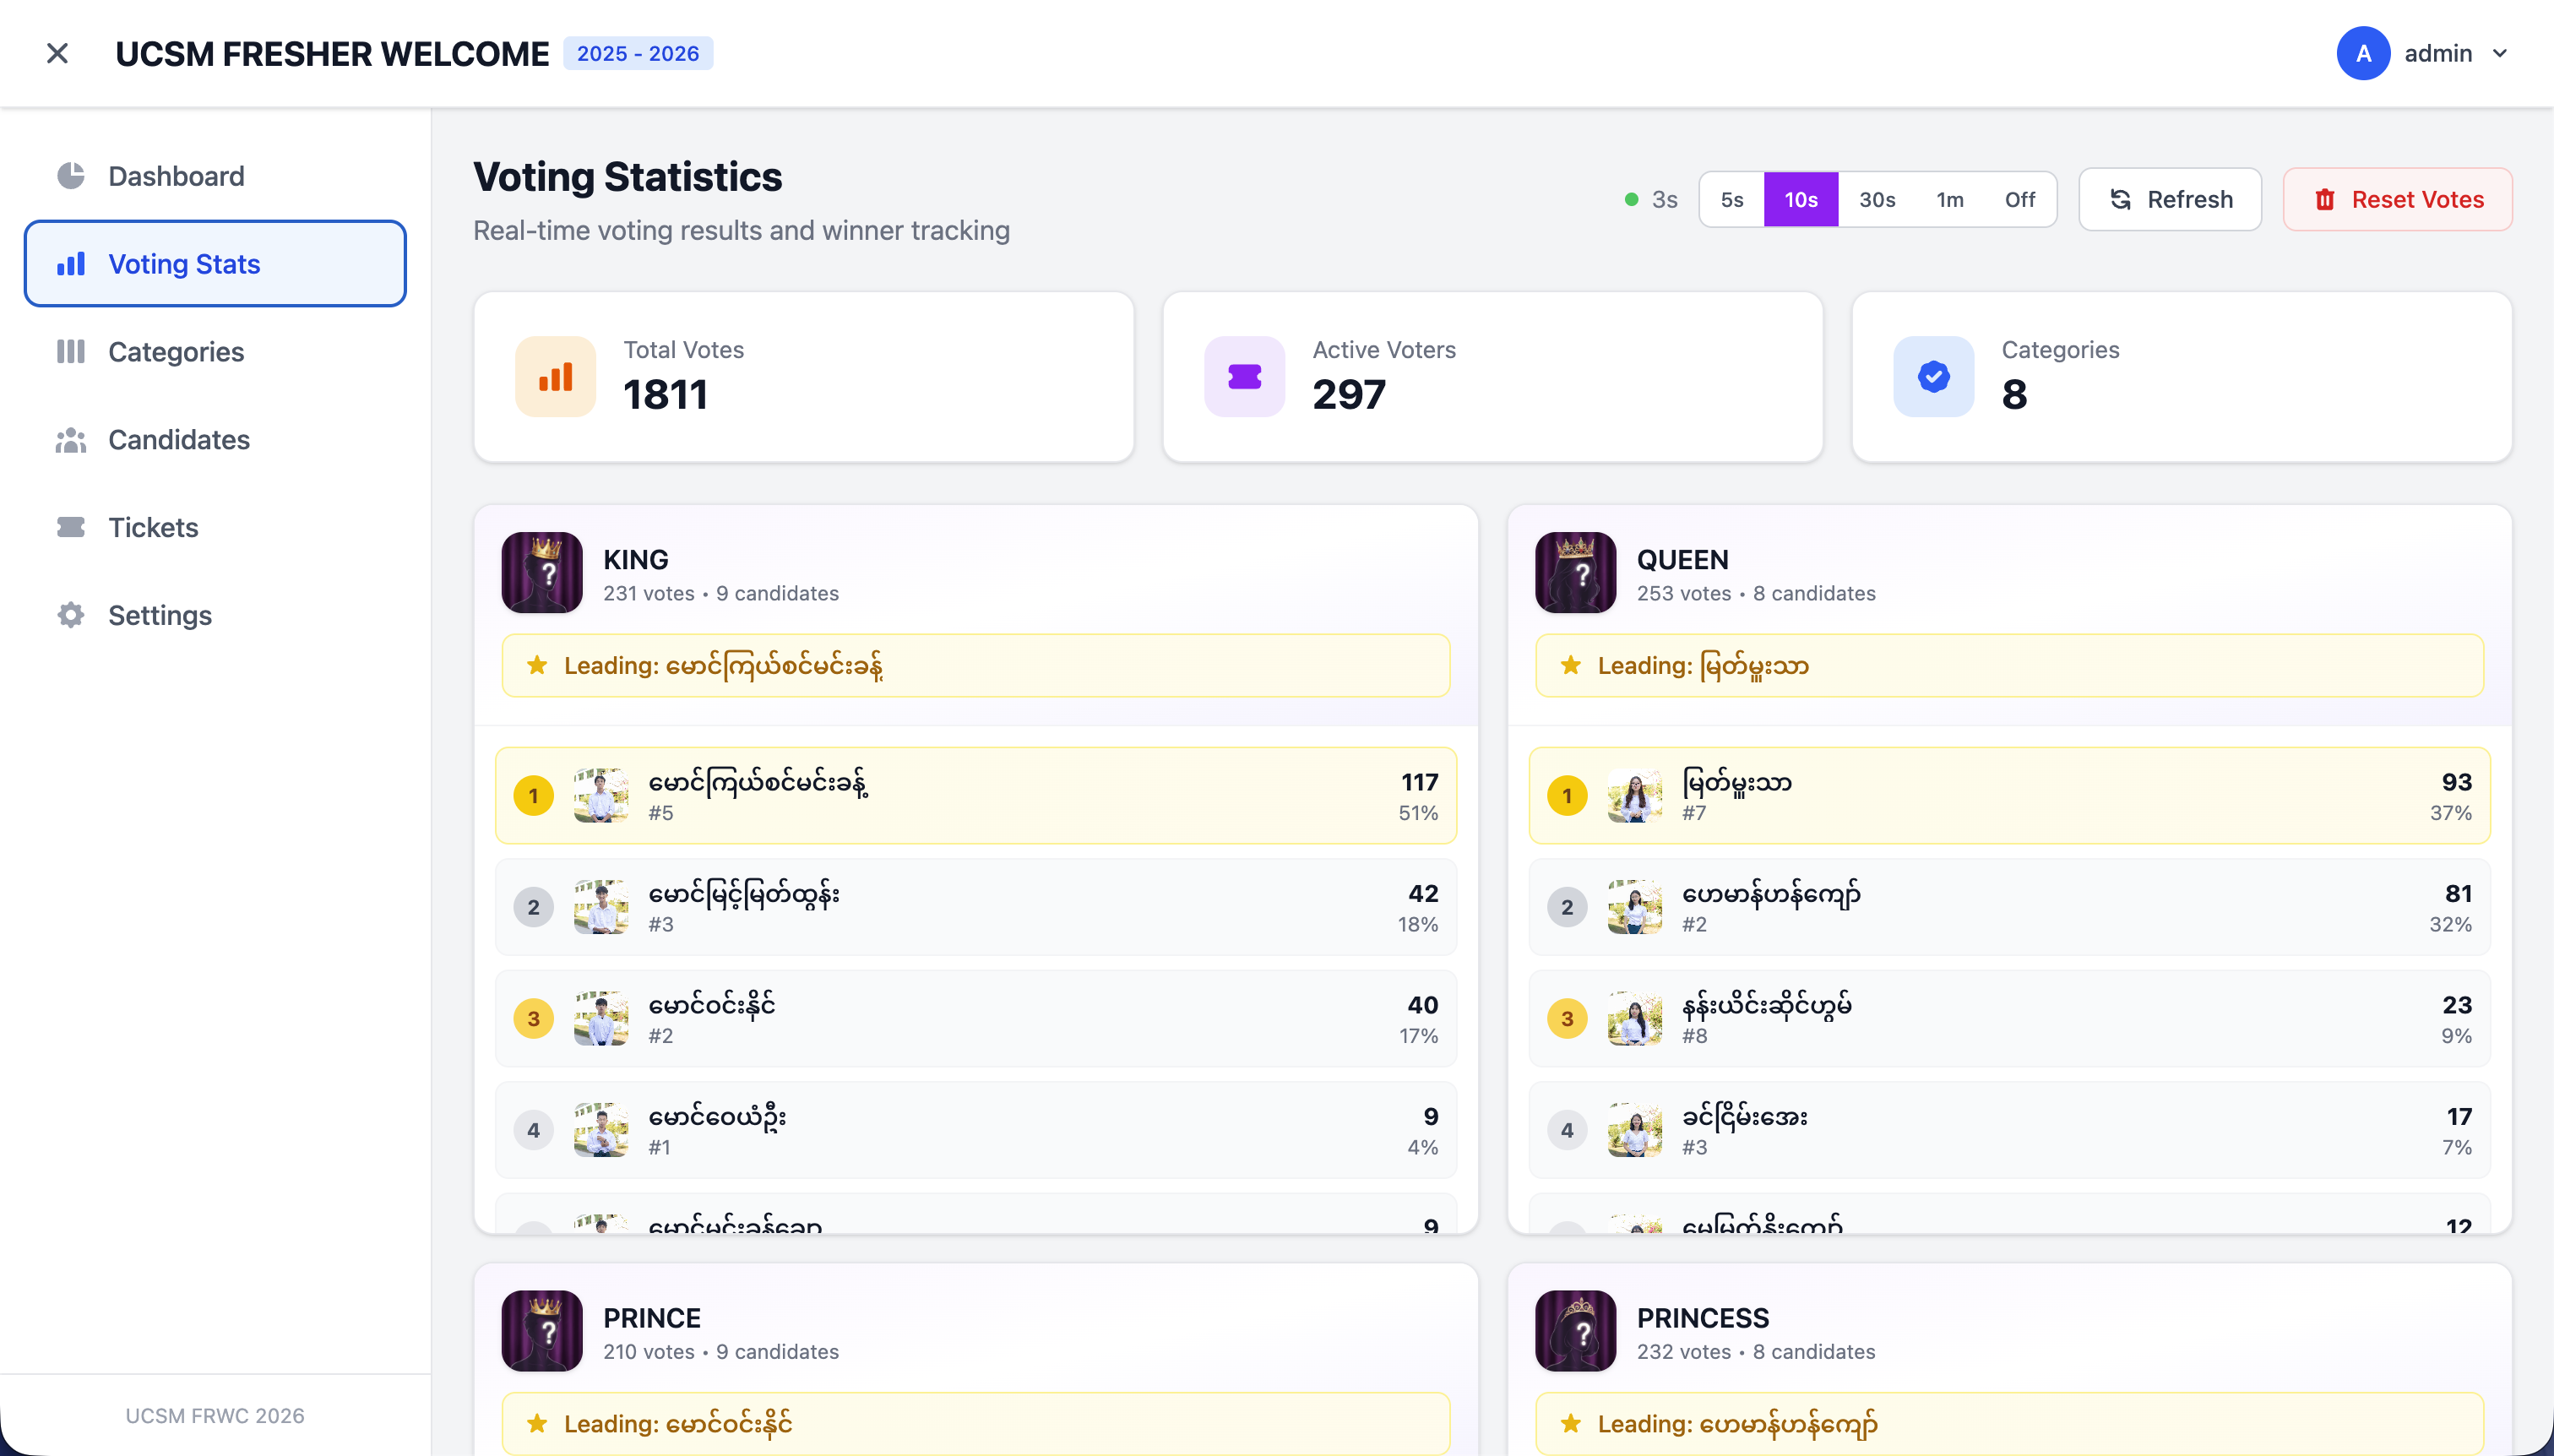Click the admin avatar circle
The width and height of the screenshot is (2554, 1456).
pos(2363,53)
